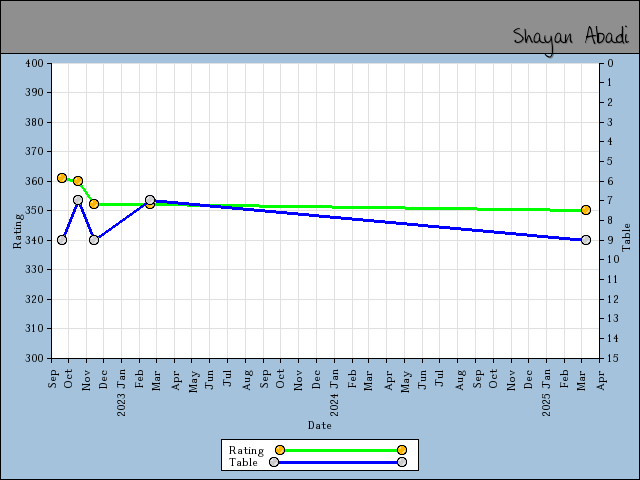Click the Date axis title
The height and width of the screenshot is (480, 640).
tap(320, 425)
